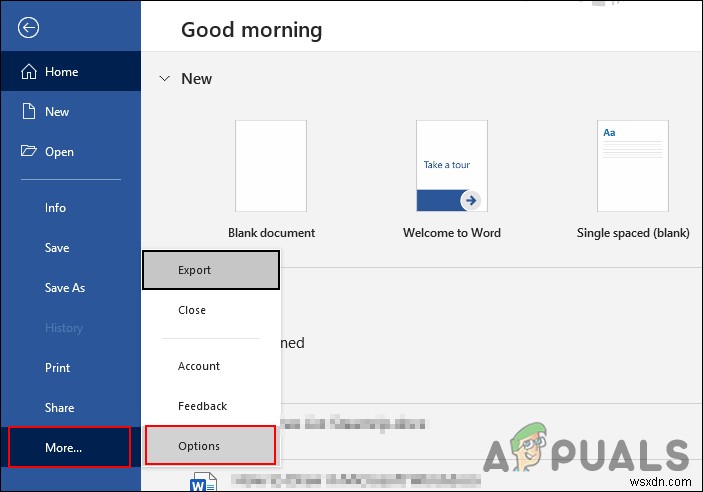The image size is (703, 492).
Task: Open Options from the flyout menu
Action: (210, 445)
